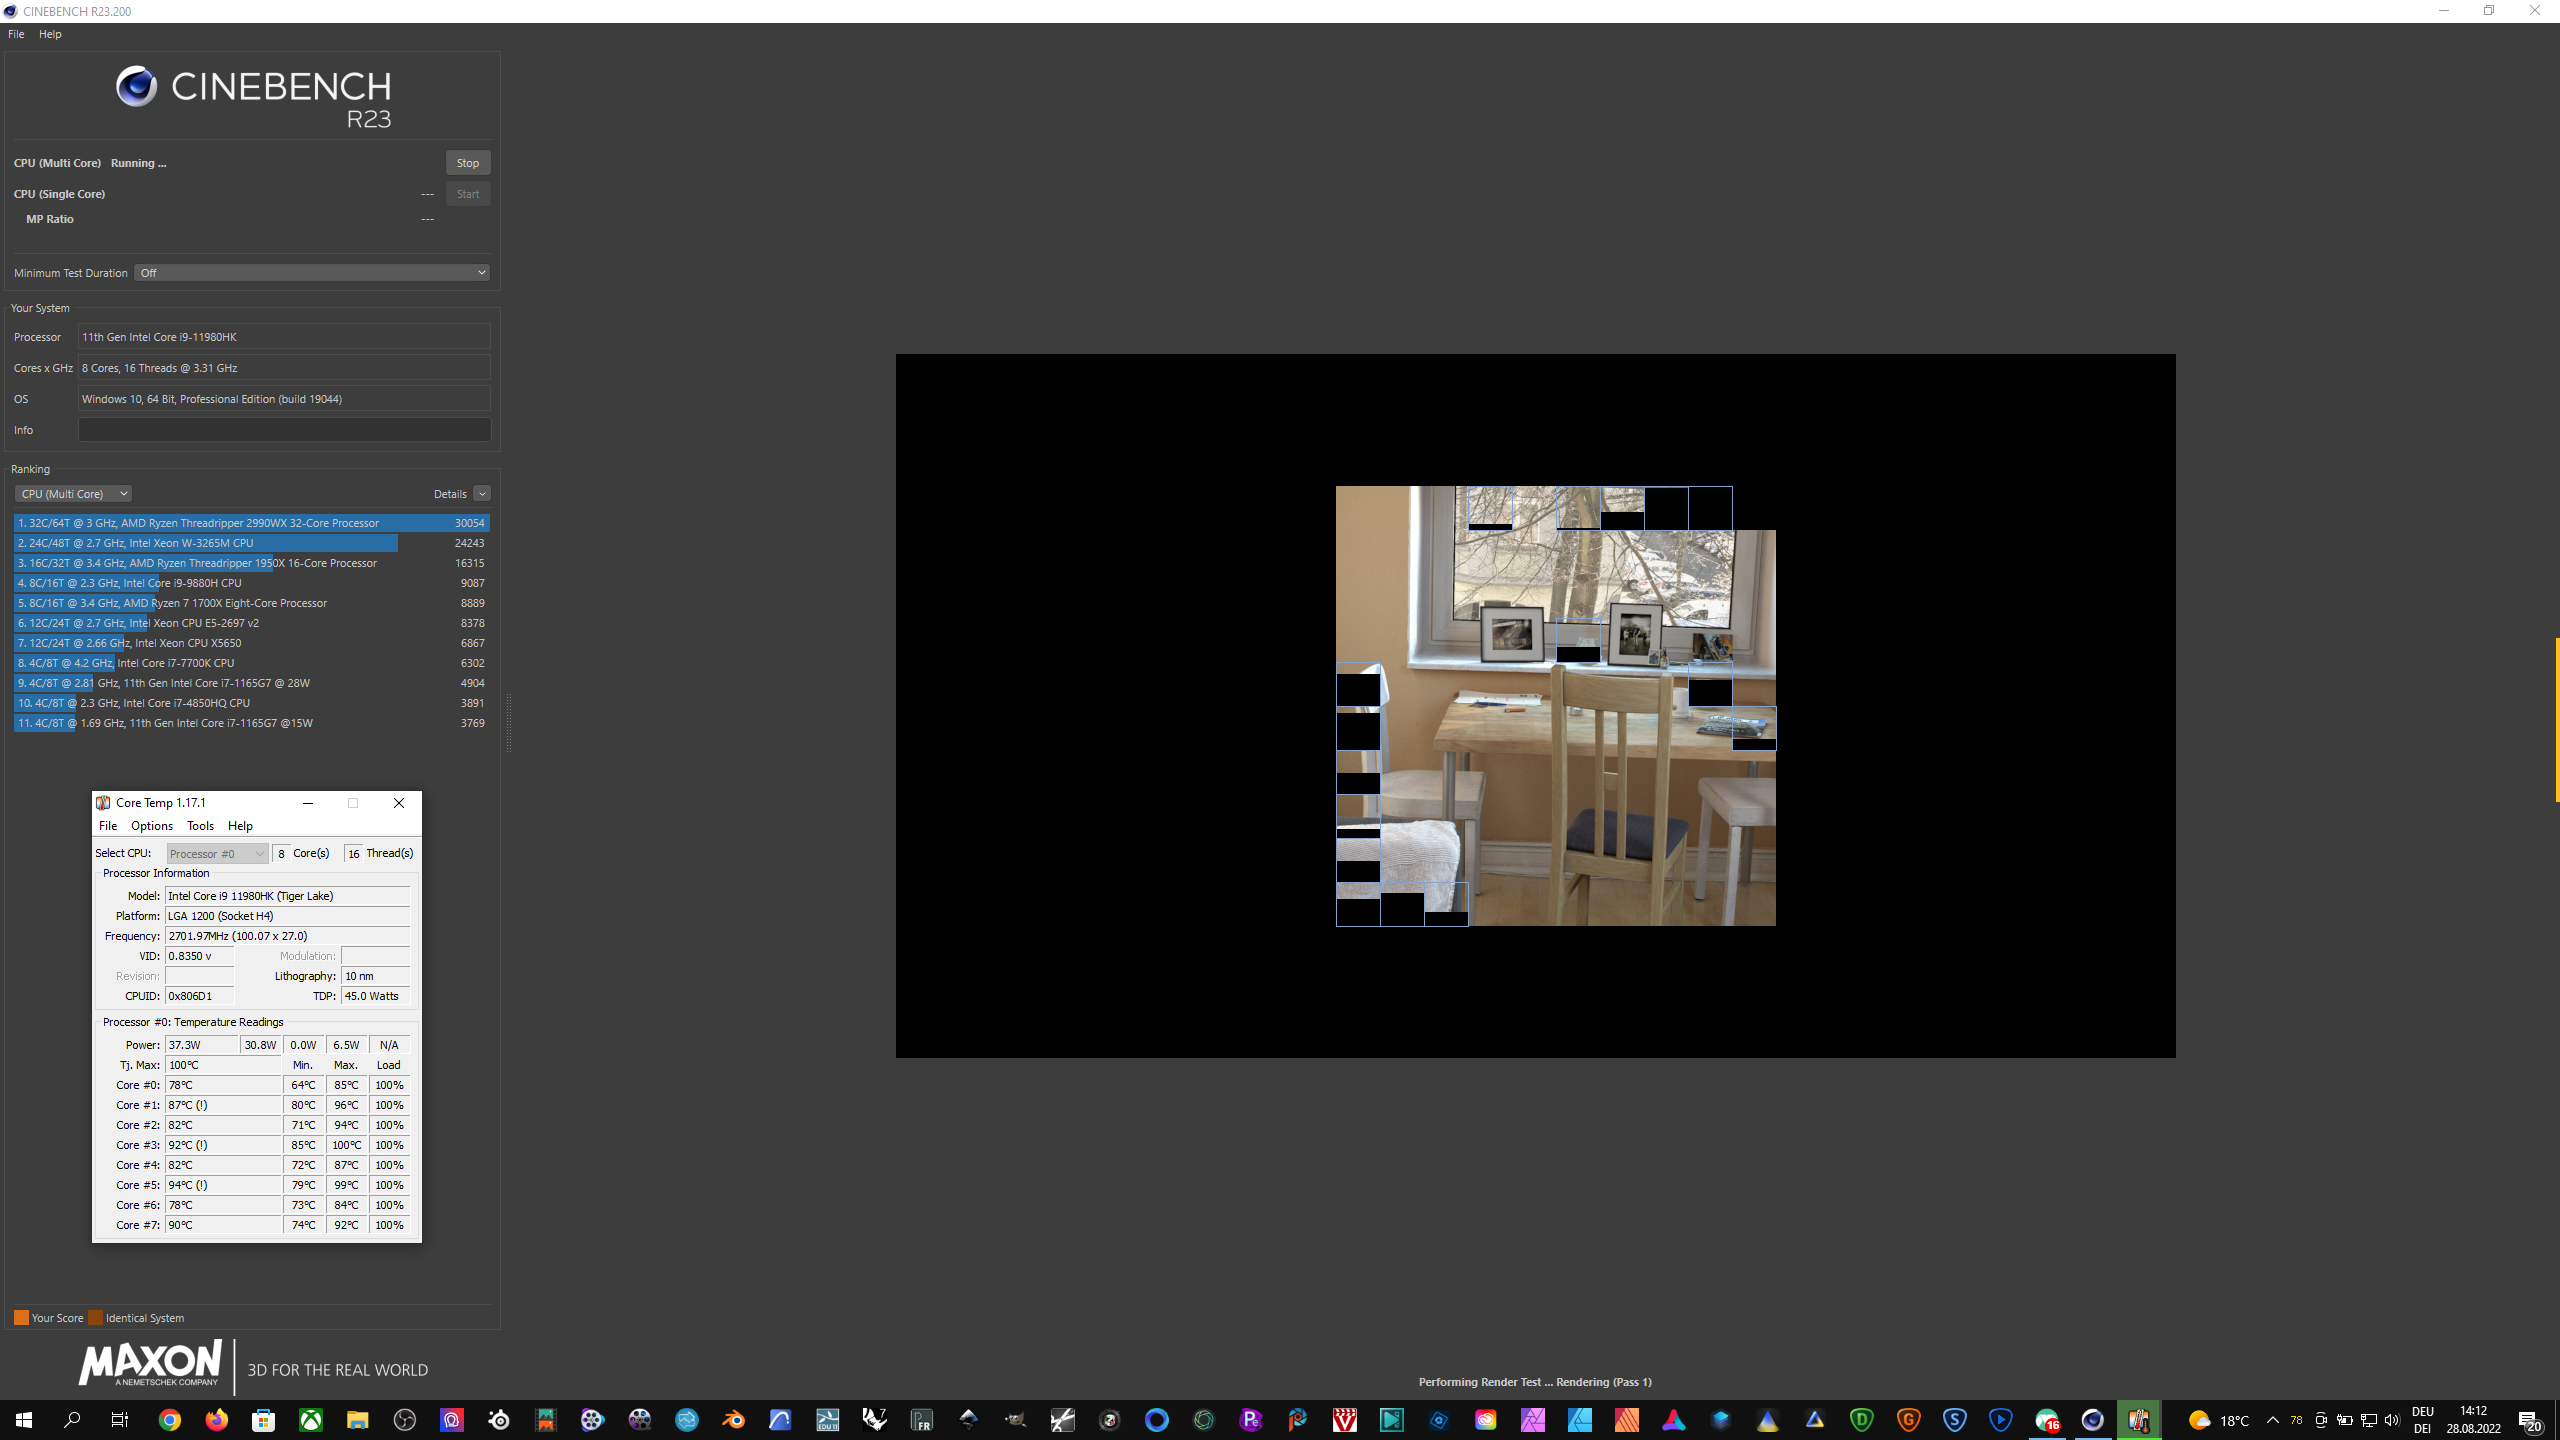
Task: Click the system Info text field
Action: point(284,430)
